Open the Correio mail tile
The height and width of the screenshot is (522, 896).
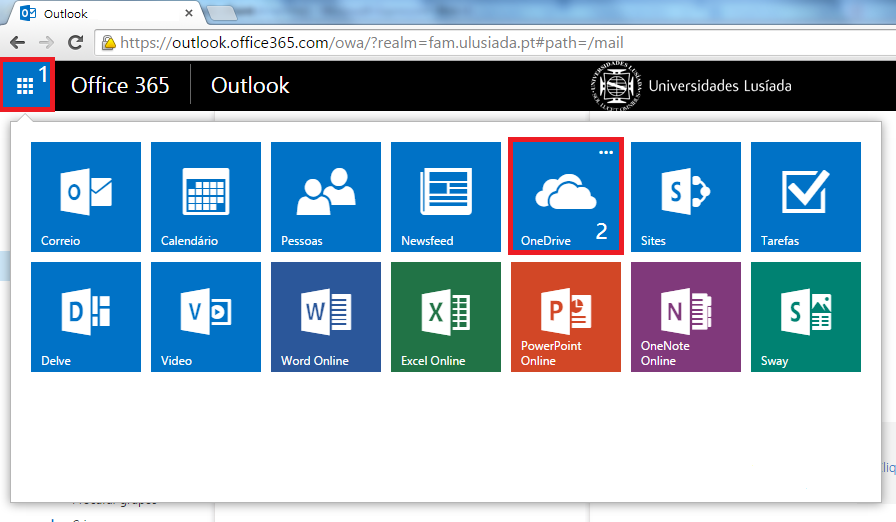click(86, 197)
